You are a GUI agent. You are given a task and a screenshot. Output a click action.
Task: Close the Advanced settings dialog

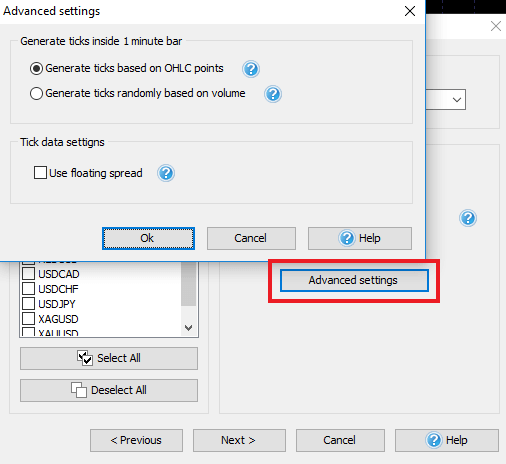[410, 11]
